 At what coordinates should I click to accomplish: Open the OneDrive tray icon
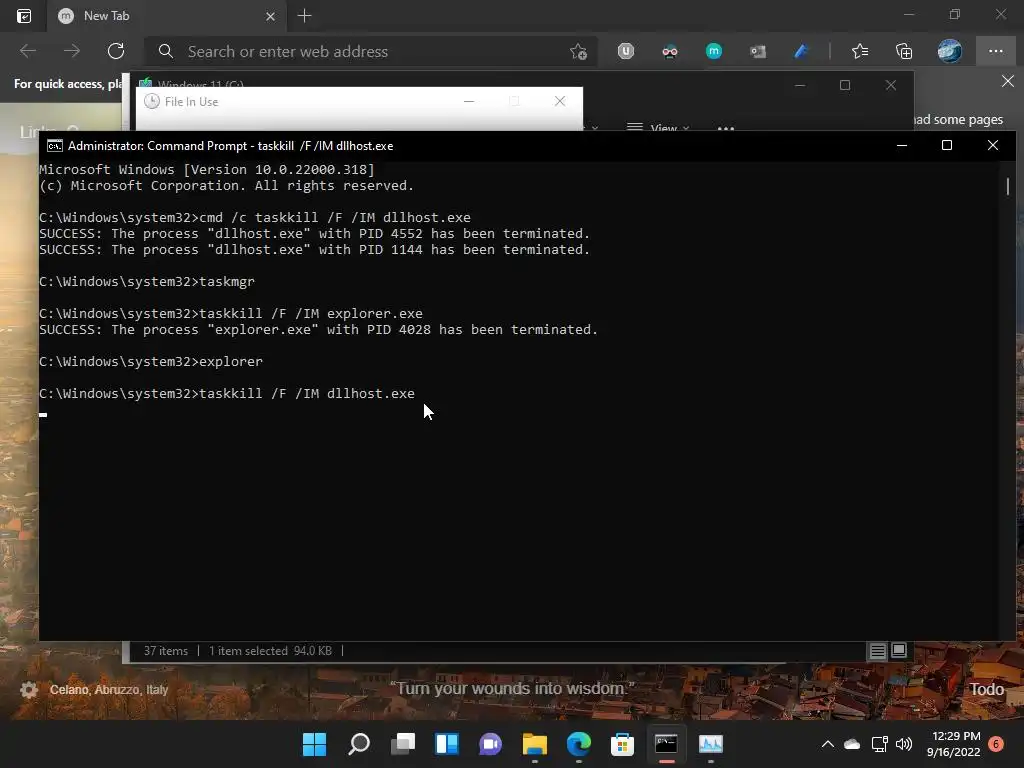click(x=852, y=744)
